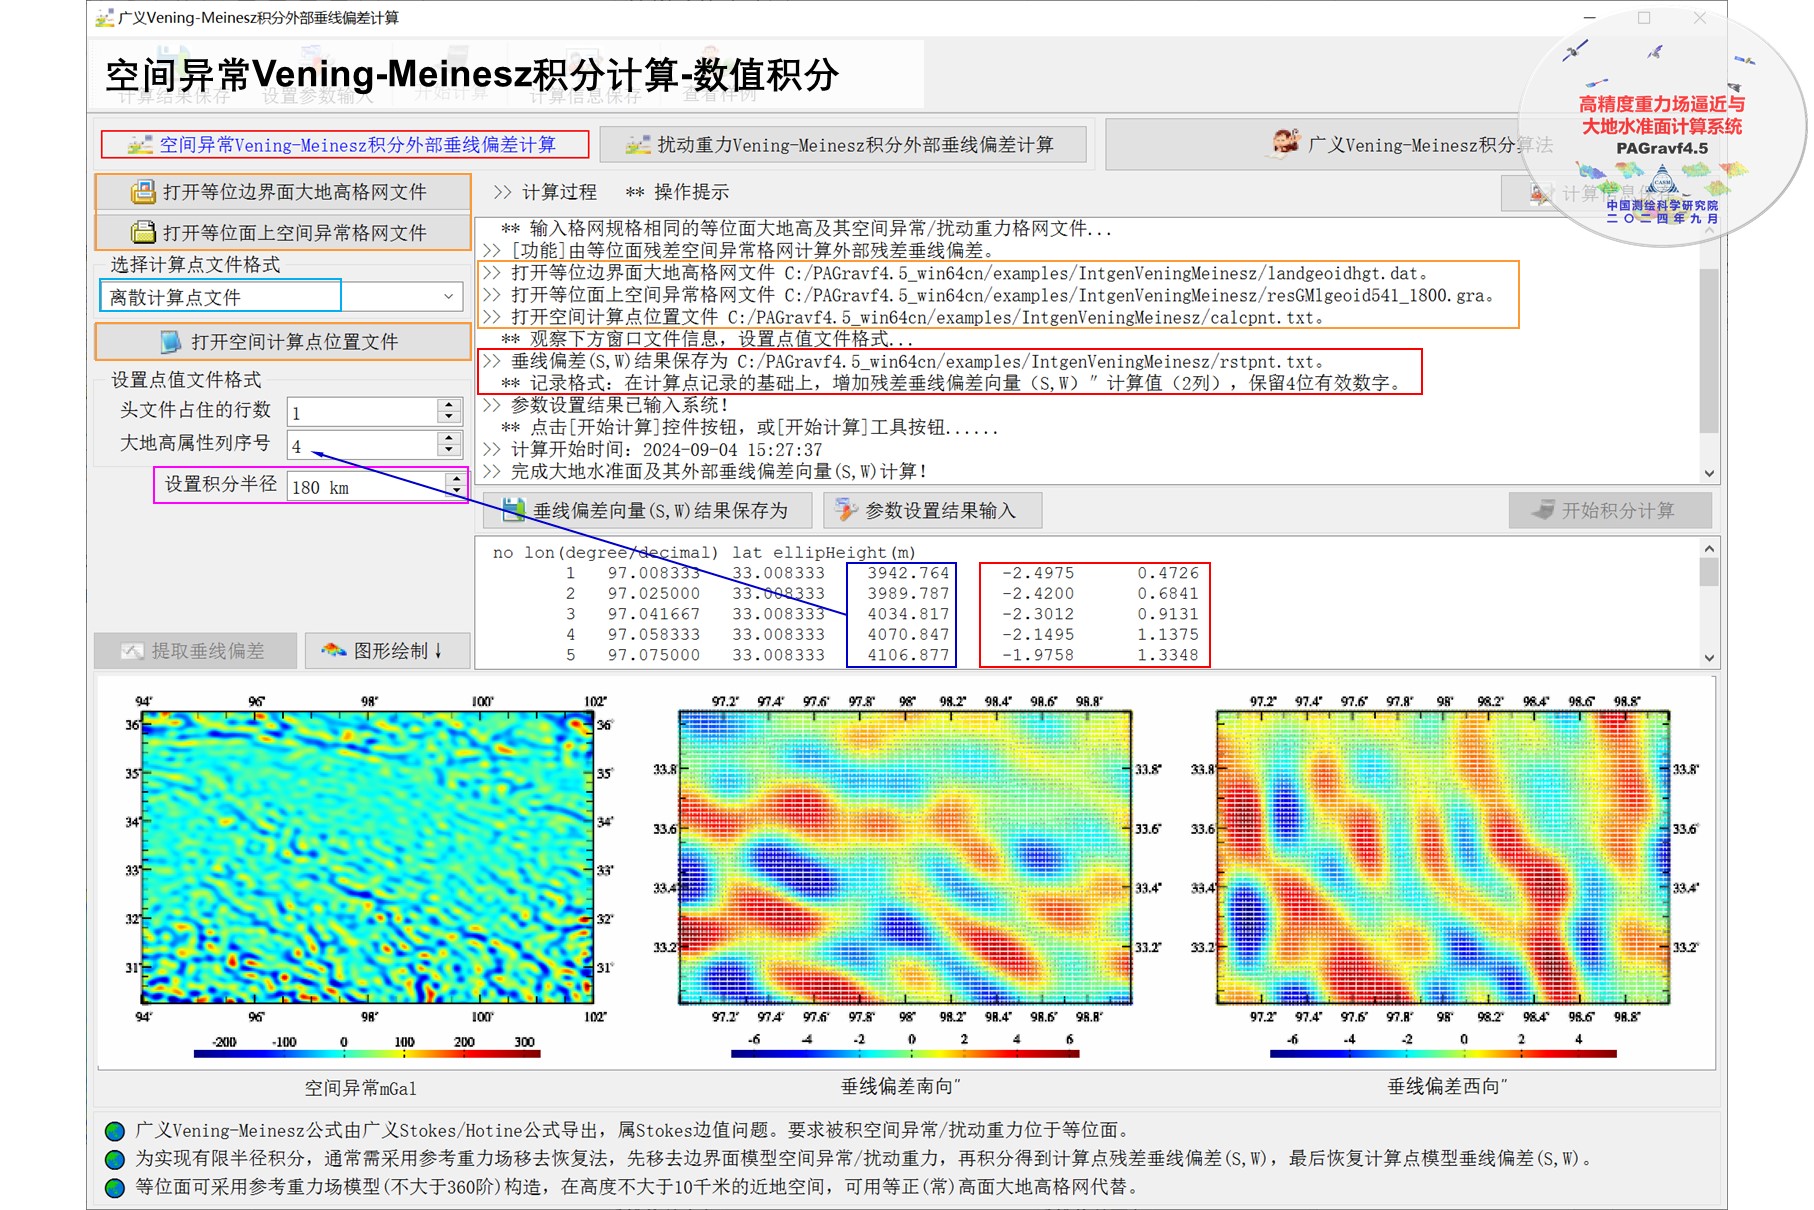1814x1210 pixels.
Task: Click the icon on the 扰动重力Vening-Meinesz tab
Action: [x=638, y=145]
